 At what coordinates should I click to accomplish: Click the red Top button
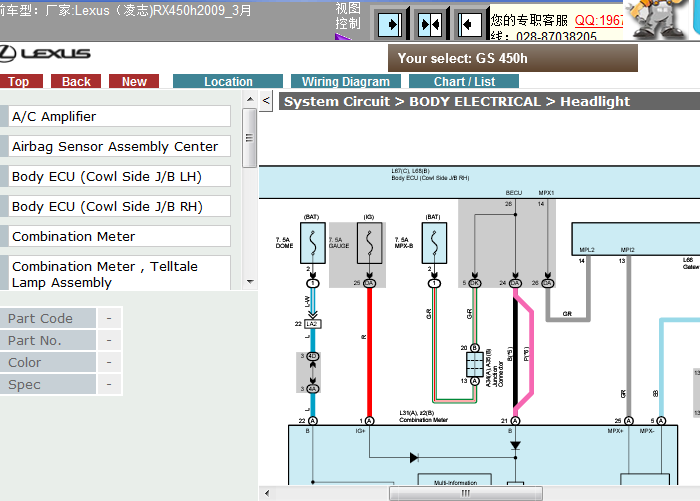click(19, 81)
